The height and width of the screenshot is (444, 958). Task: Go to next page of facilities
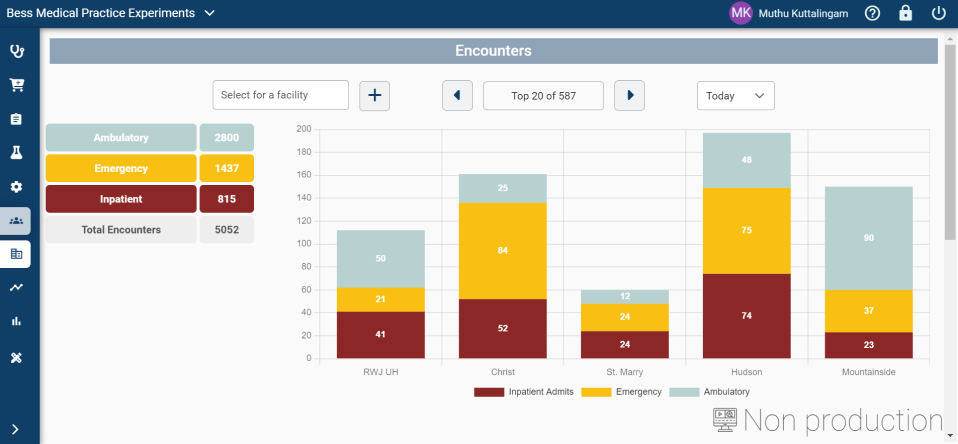click(x=629, y=96)
